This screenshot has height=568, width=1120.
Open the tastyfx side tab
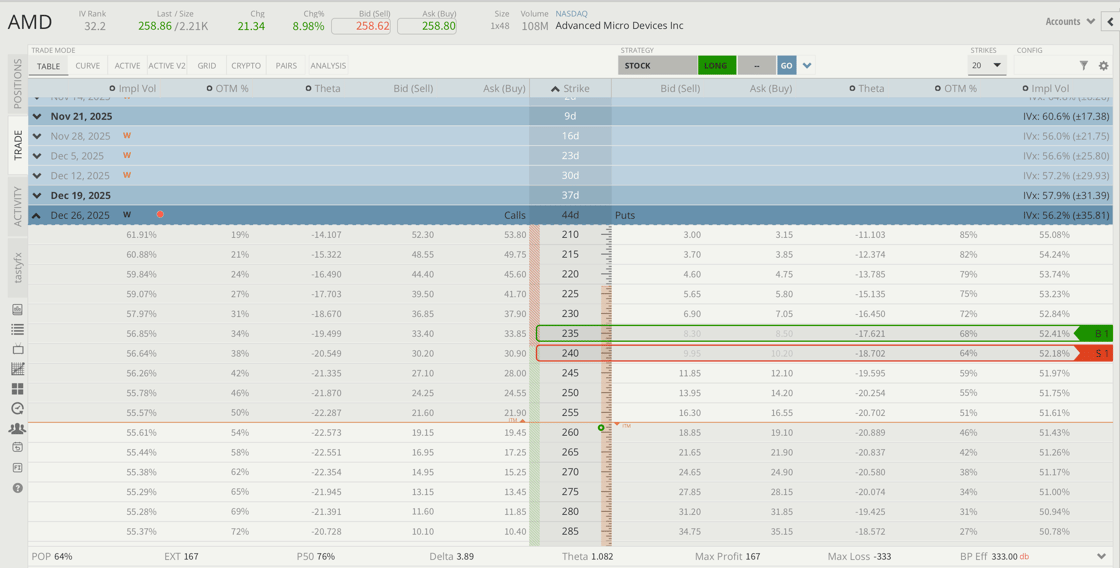click(18, 266)
